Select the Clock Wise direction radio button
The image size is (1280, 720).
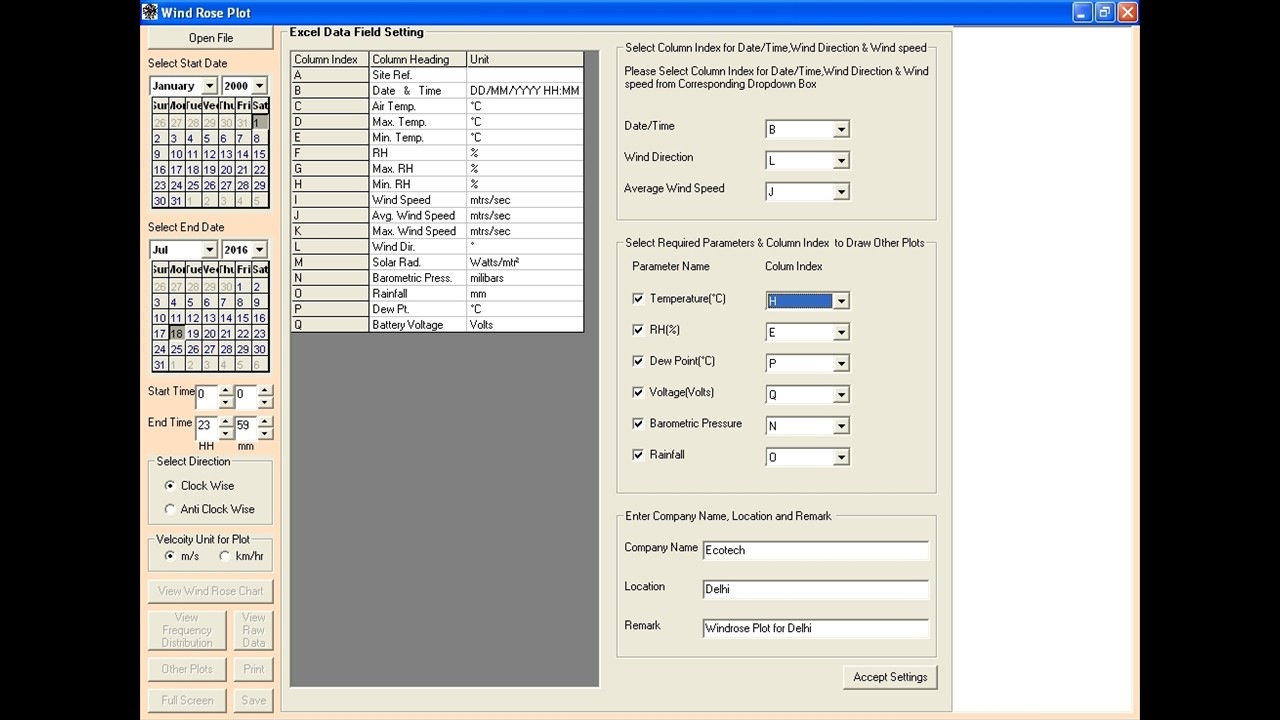170,486
